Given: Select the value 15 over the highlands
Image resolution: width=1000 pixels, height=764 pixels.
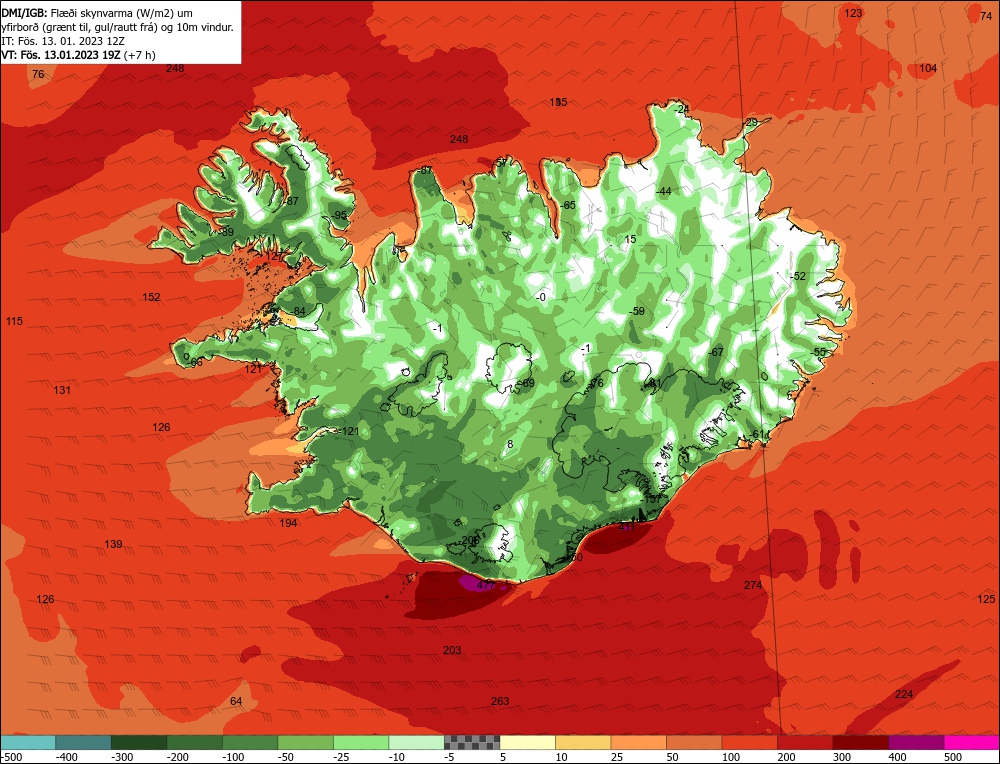Looking at the screenshot, I should 630,239.
